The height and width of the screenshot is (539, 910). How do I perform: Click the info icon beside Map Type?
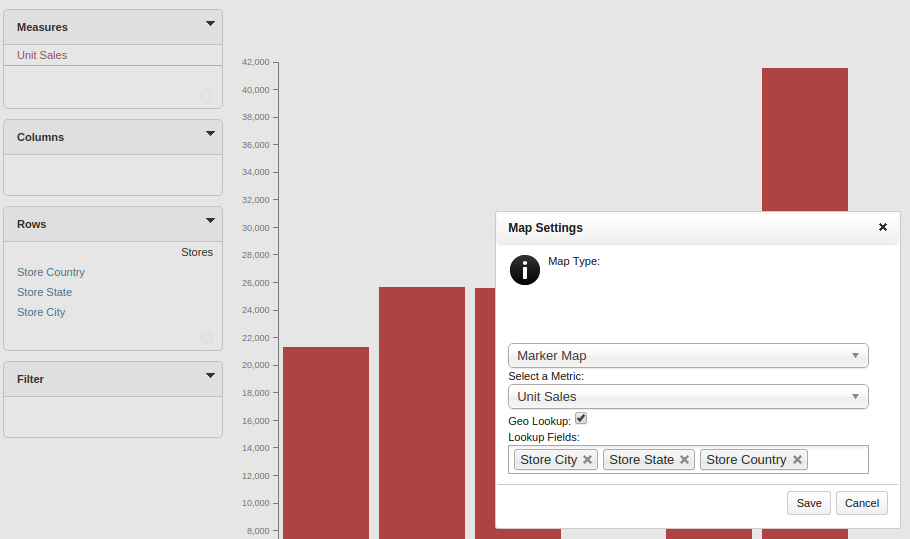click(525, 270)
